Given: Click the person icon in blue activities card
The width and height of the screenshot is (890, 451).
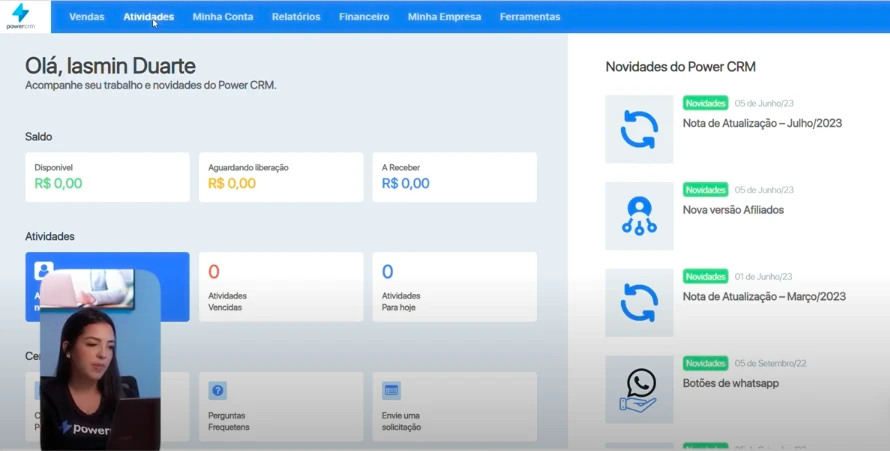Looking at the screenshot, I should pyautogui.click(x=44, y=271).
